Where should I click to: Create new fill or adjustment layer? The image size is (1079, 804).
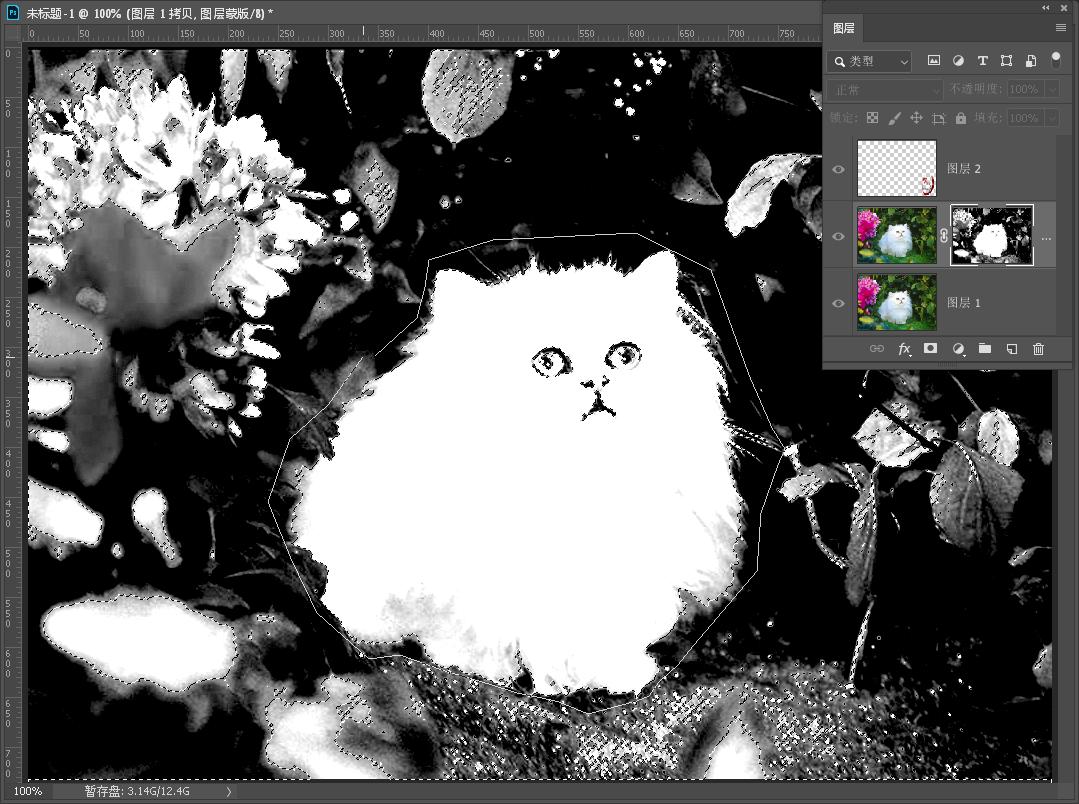coord(958,349)
